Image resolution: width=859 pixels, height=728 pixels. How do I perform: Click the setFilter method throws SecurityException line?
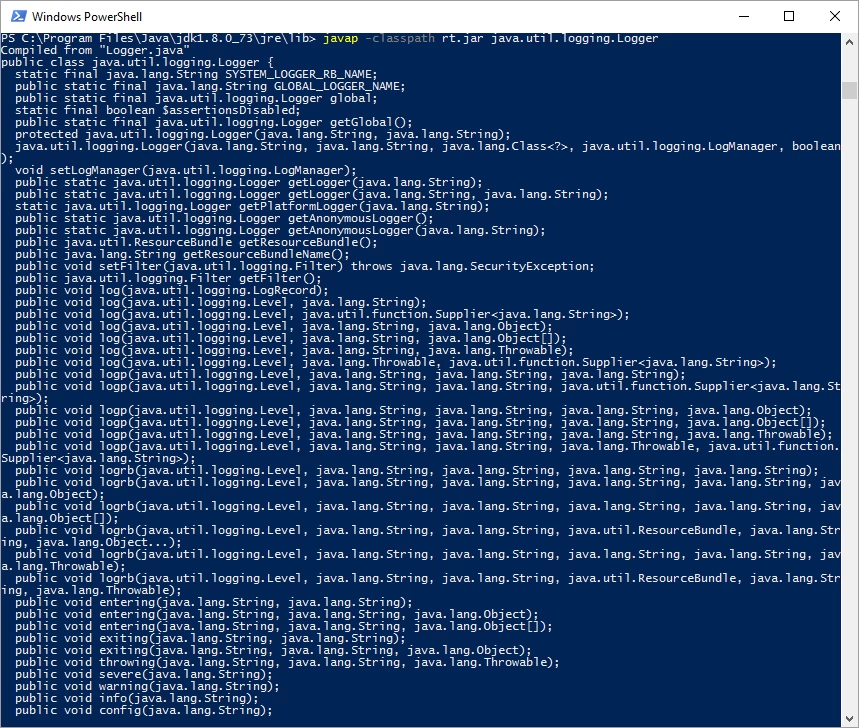(x=305, y=266)
